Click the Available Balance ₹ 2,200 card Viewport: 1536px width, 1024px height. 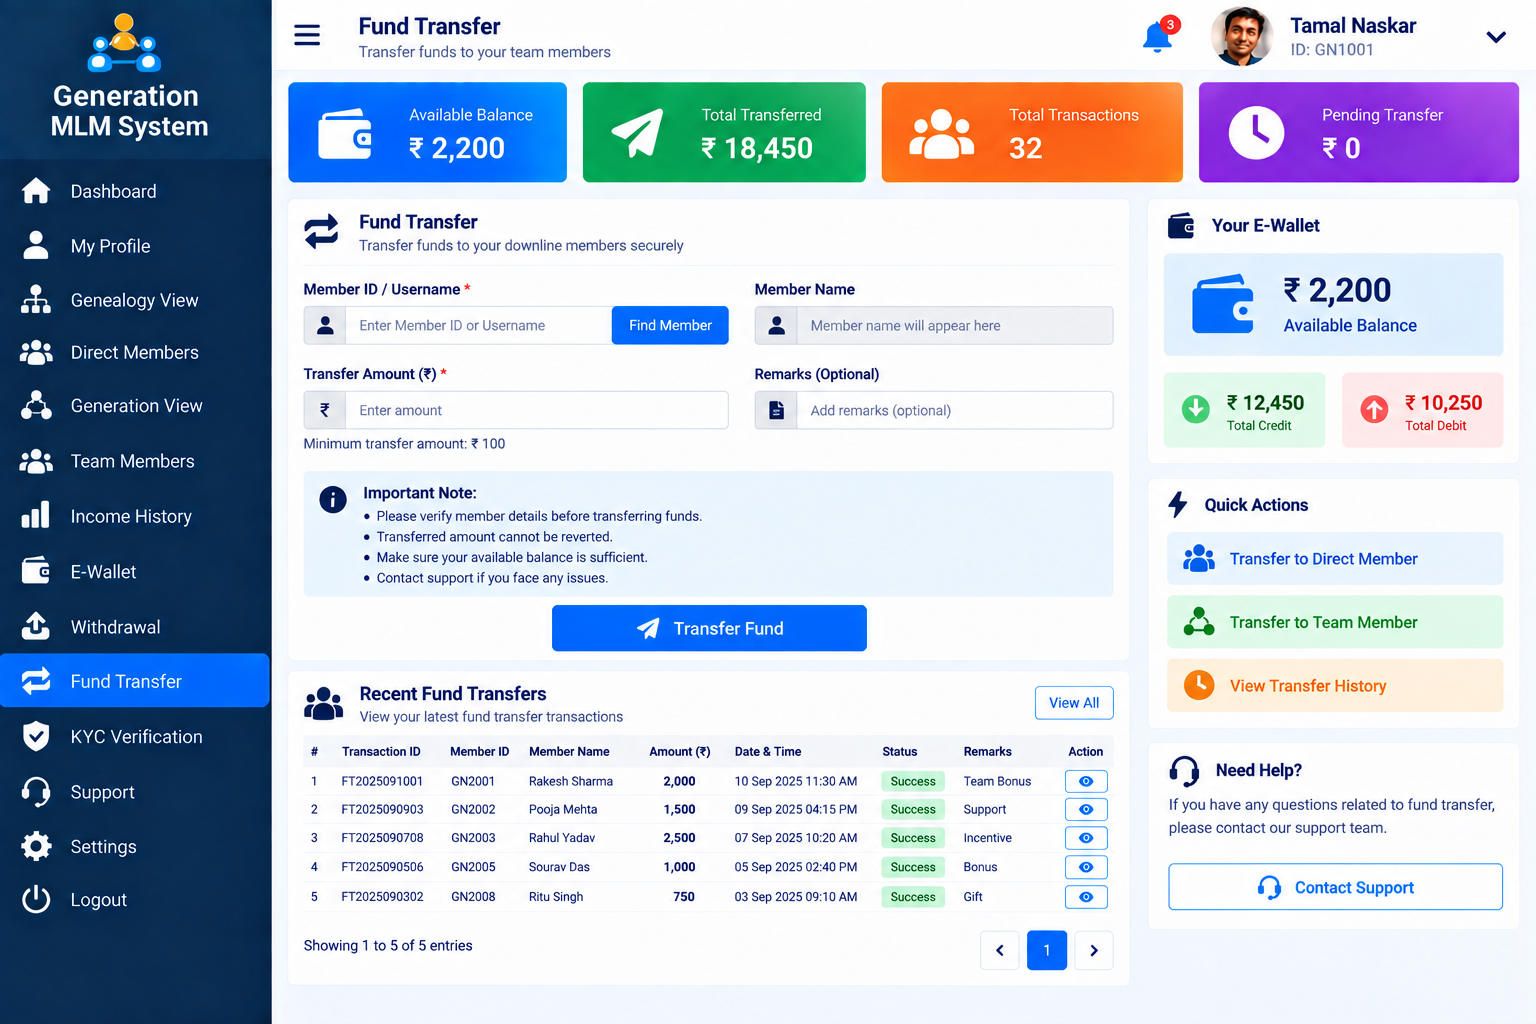tap(428, 132)
